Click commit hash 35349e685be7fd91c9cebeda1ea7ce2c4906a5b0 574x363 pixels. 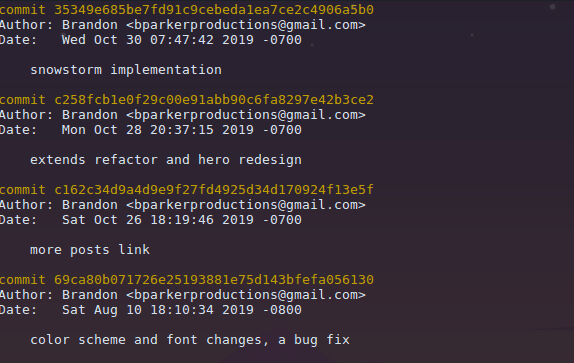(214, 10)
